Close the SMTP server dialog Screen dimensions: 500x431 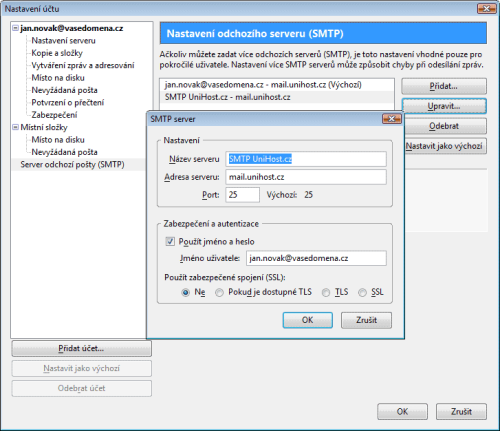click(x=392, y=119)
